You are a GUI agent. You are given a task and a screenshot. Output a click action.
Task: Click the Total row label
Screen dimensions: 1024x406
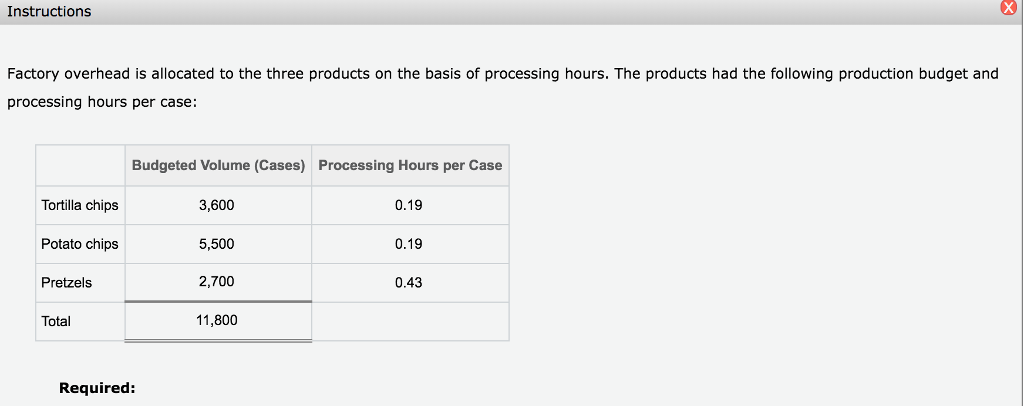point(56,321)
